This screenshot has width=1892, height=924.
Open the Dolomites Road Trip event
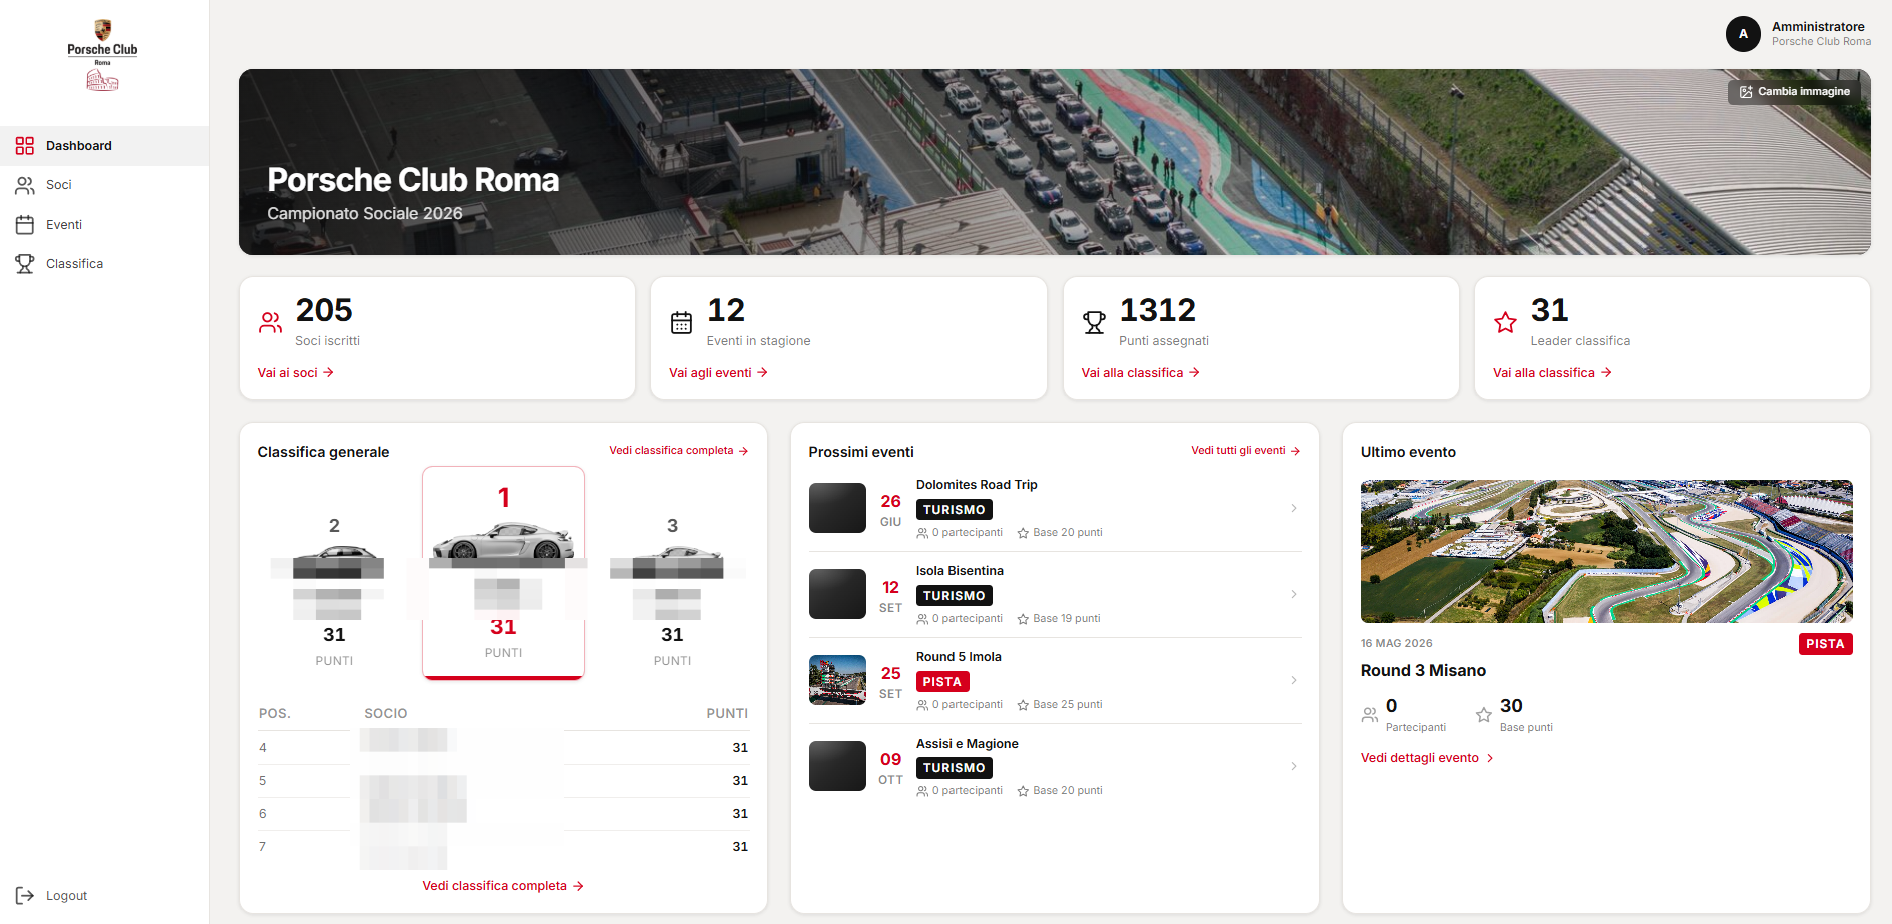(x=1055, y=508)
